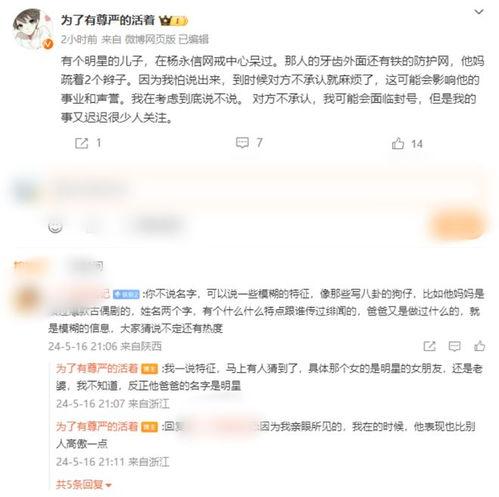The height and width of the screenshot is (497, 499).
Task: Click the blue badge beside the commenter name
Action: pyautogui.click(x=126, y=294)
